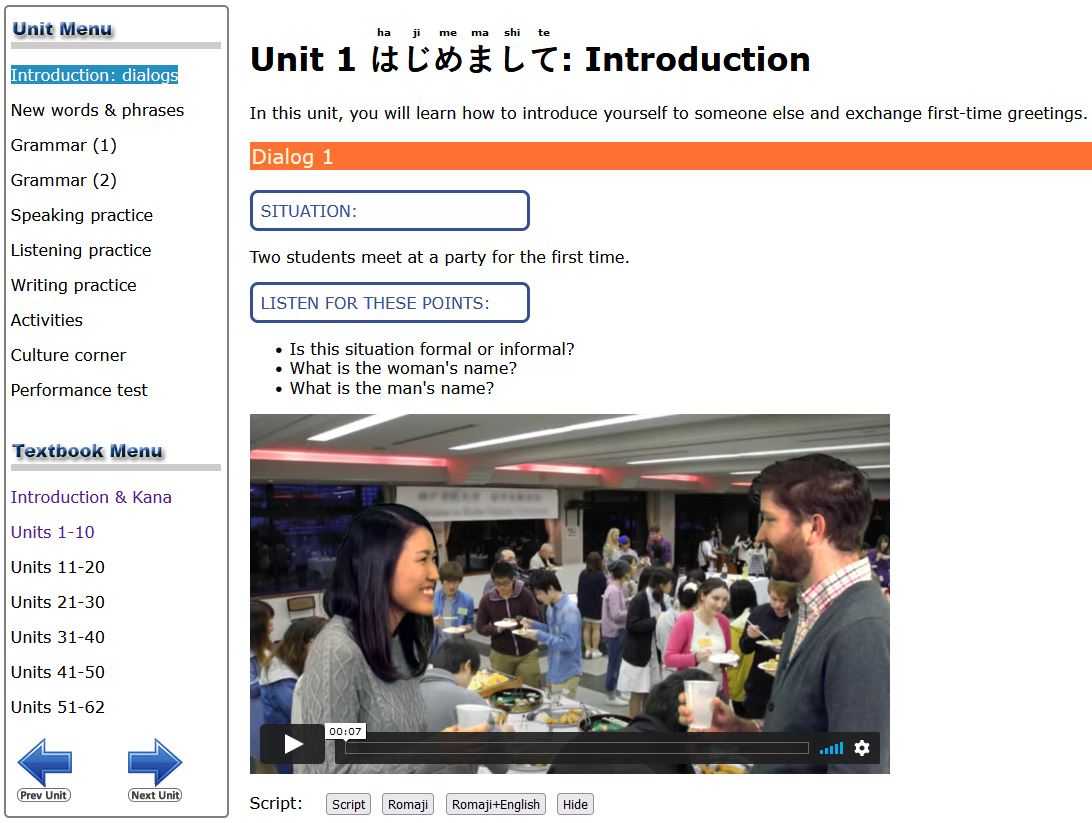The image size is (1092, 823).
Task: Select Units 11-20 in Textbook Menu
Action: pos(57,567)
